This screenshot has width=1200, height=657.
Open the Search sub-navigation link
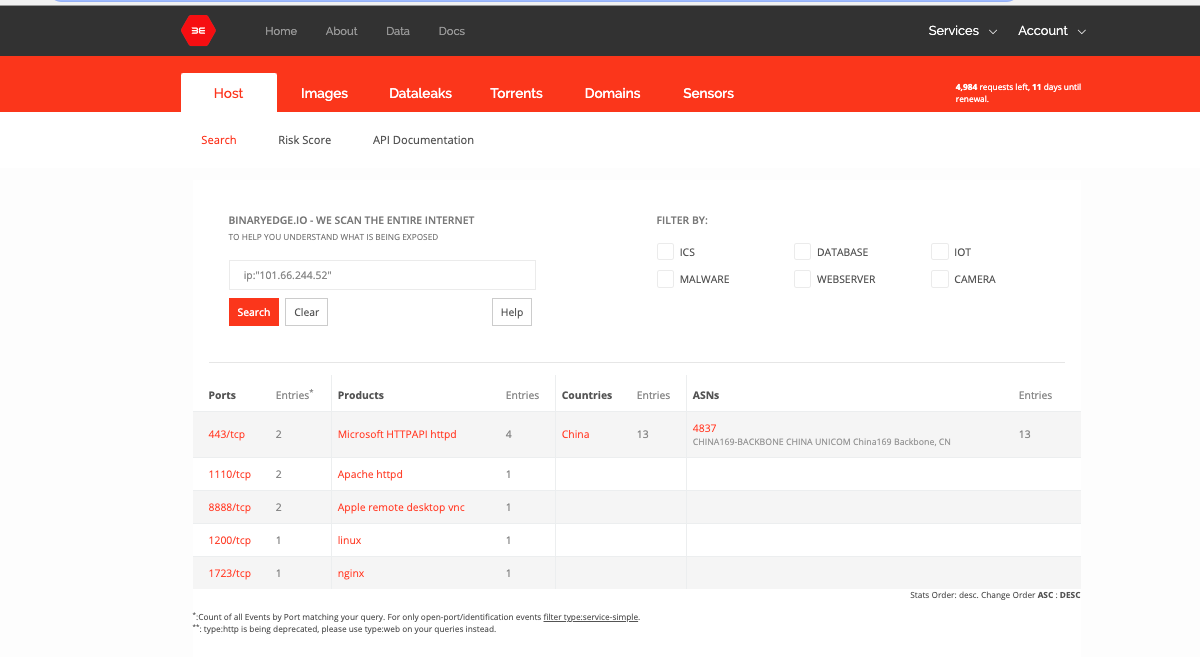point(219,140)
